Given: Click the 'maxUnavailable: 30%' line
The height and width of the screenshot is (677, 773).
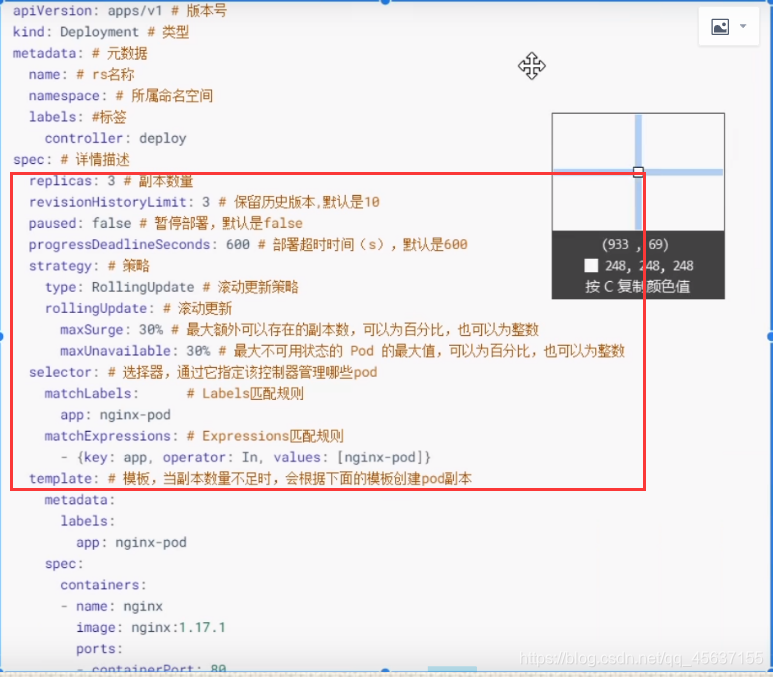Looking at the screenshot, I should [343, 351].
